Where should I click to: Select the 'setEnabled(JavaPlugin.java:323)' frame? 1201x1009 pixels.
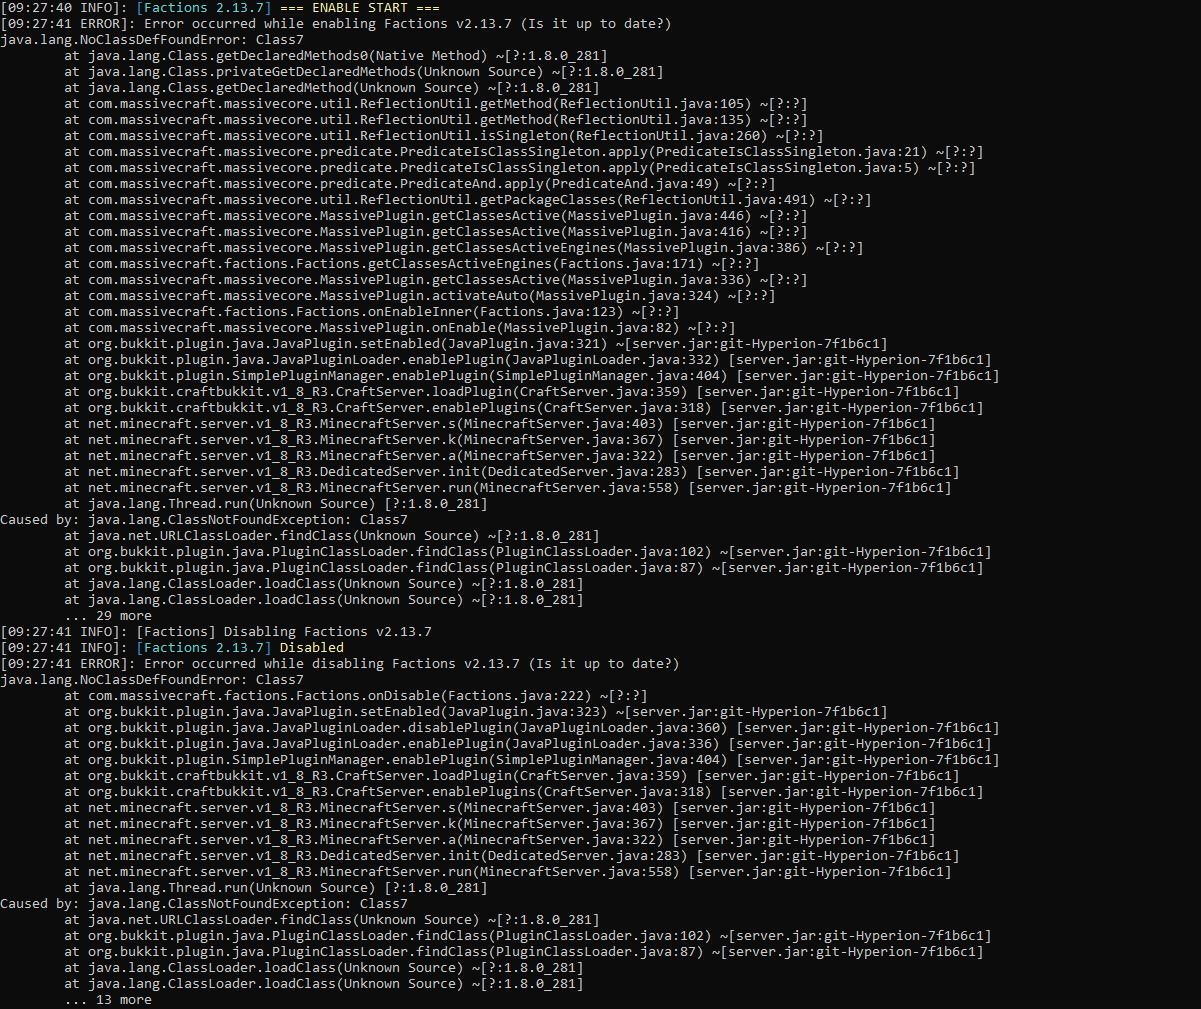click(475, 711)
